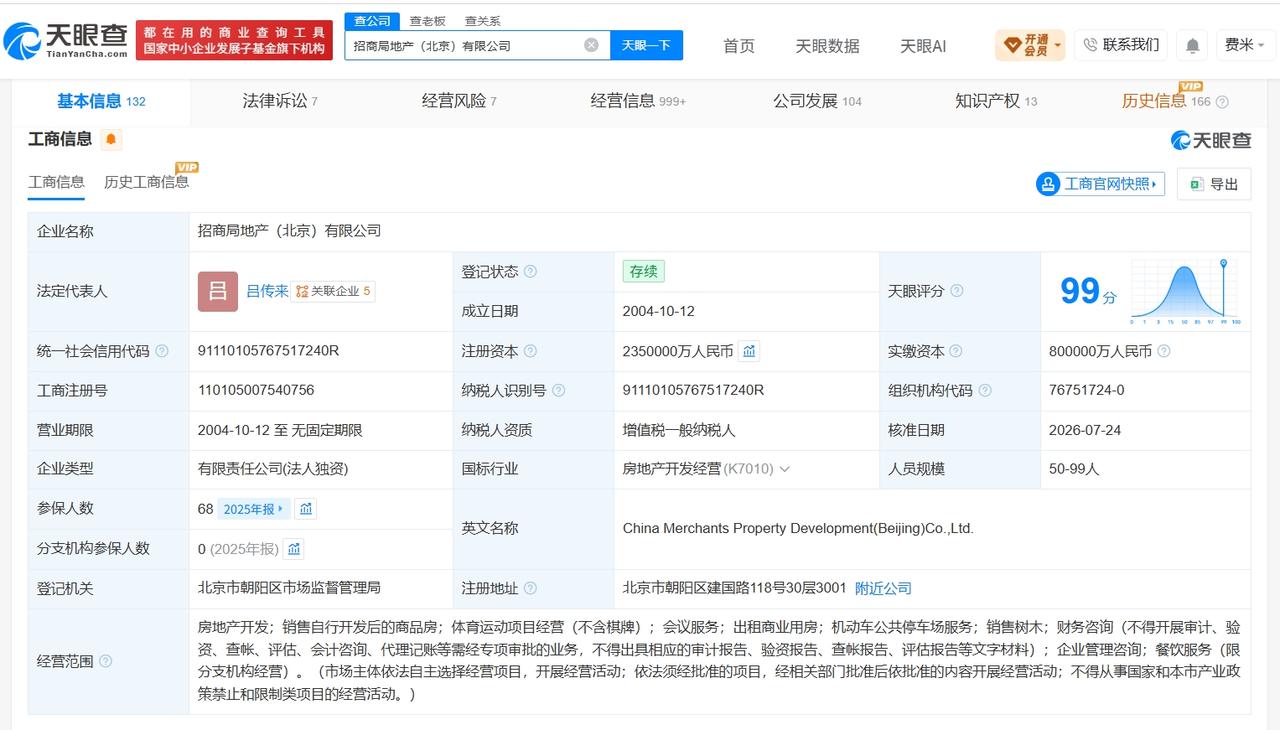
Task: Click the 成立日期 value 2004-10-12
Action: click(658, 311)
